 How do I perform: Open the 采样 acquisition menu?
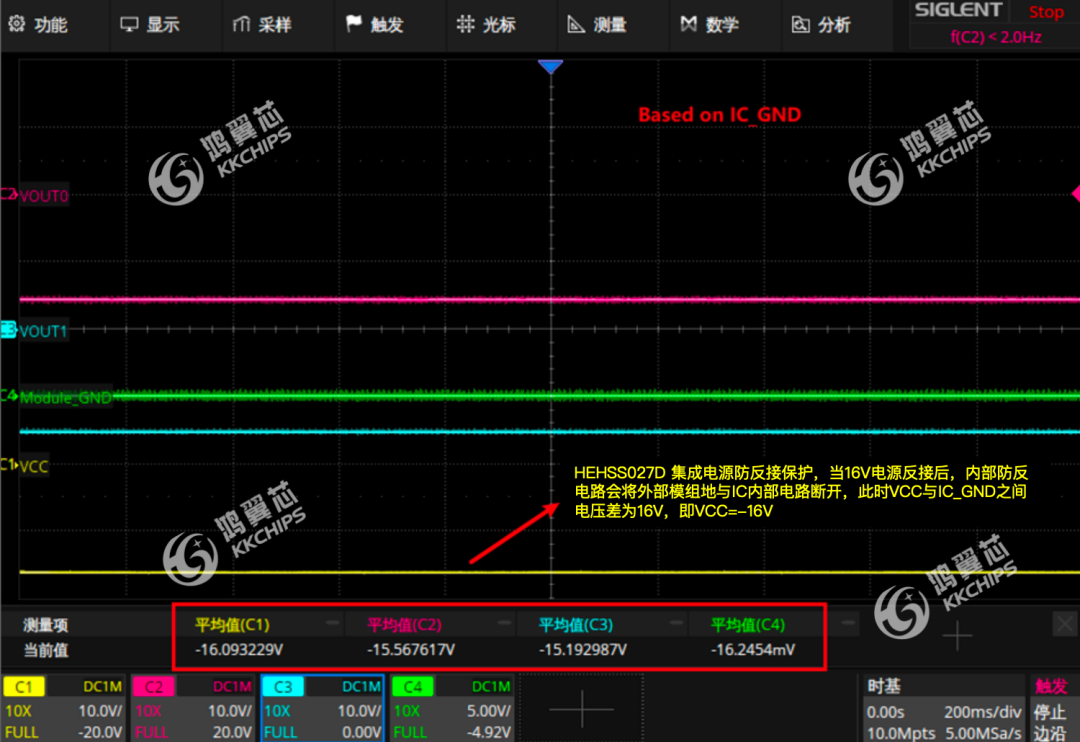pos(262,25)
